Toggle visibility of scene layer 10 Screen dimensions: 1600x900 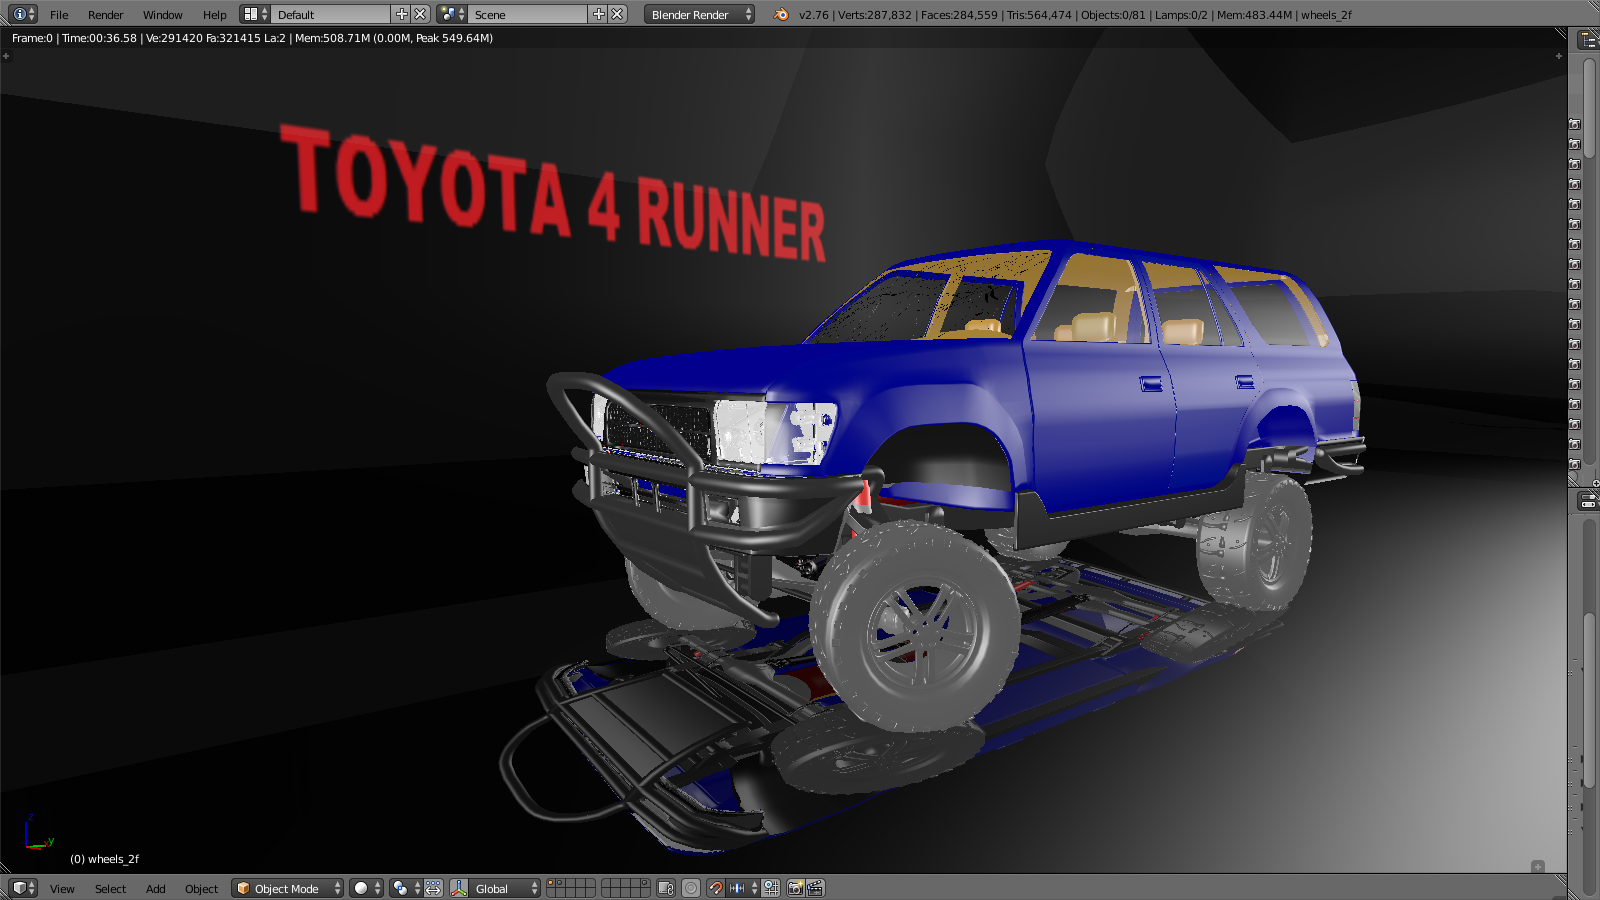click(x=645, y=884)
